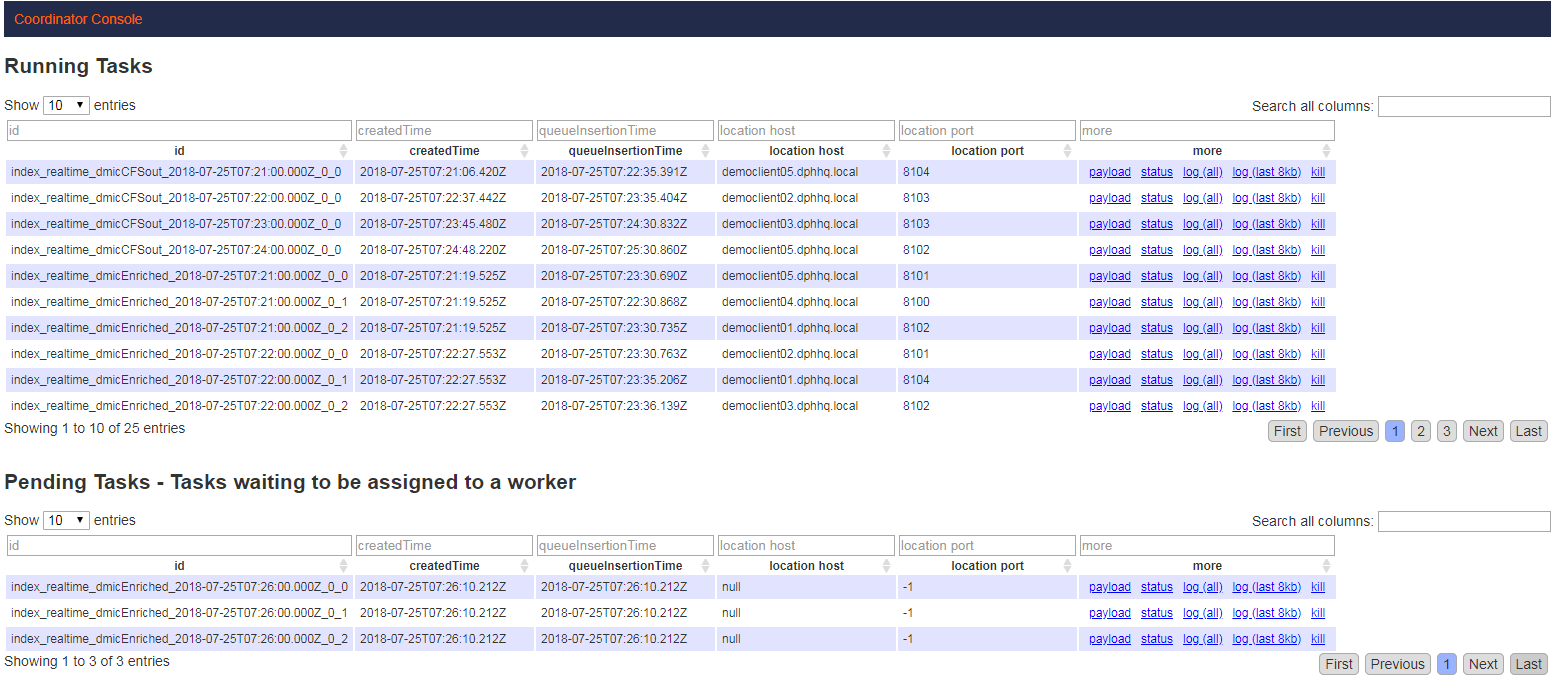Image resolution: width=1563 pixels, height=682 pixels.
Task: Click sort arrows on Running Tasks createdTime column
Action: (x=524, y=151)
